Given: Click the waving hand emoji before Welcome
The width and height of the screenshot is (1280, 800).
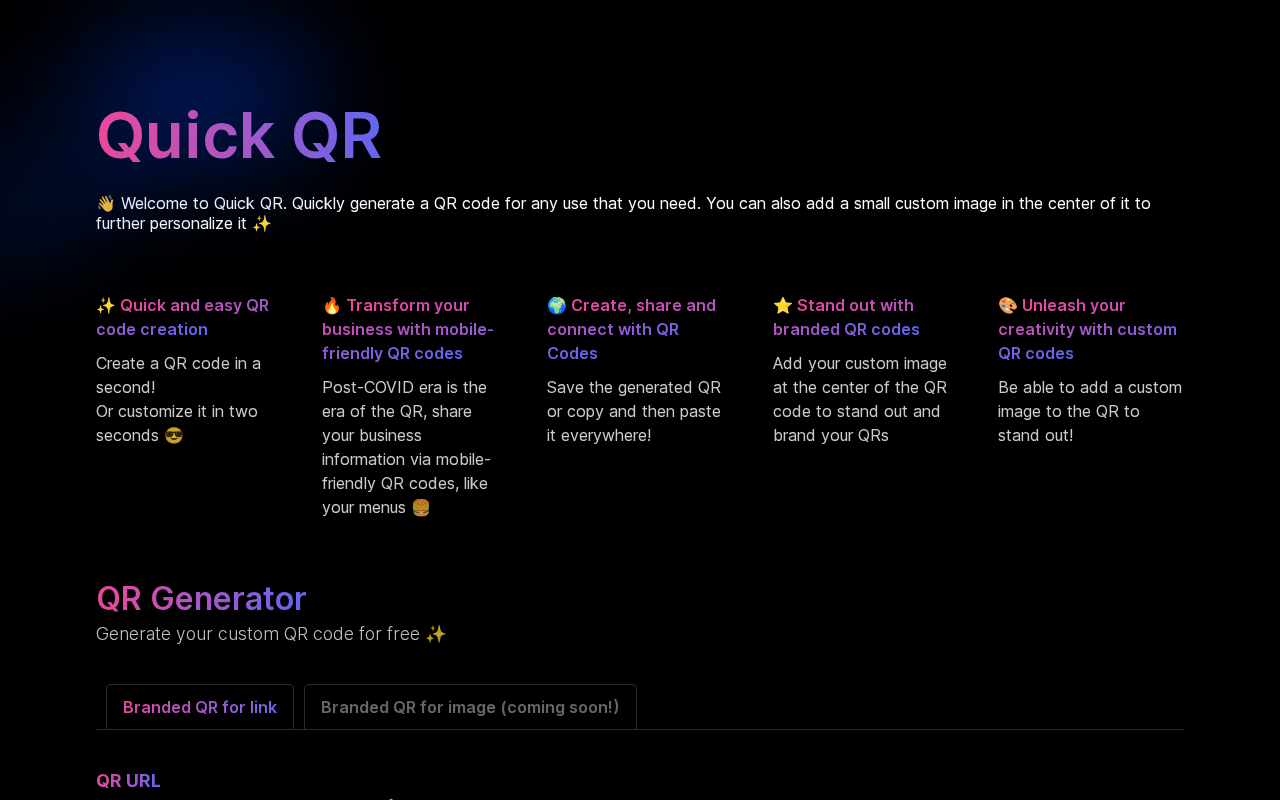Looking at the screenshot, I should 106,203.
